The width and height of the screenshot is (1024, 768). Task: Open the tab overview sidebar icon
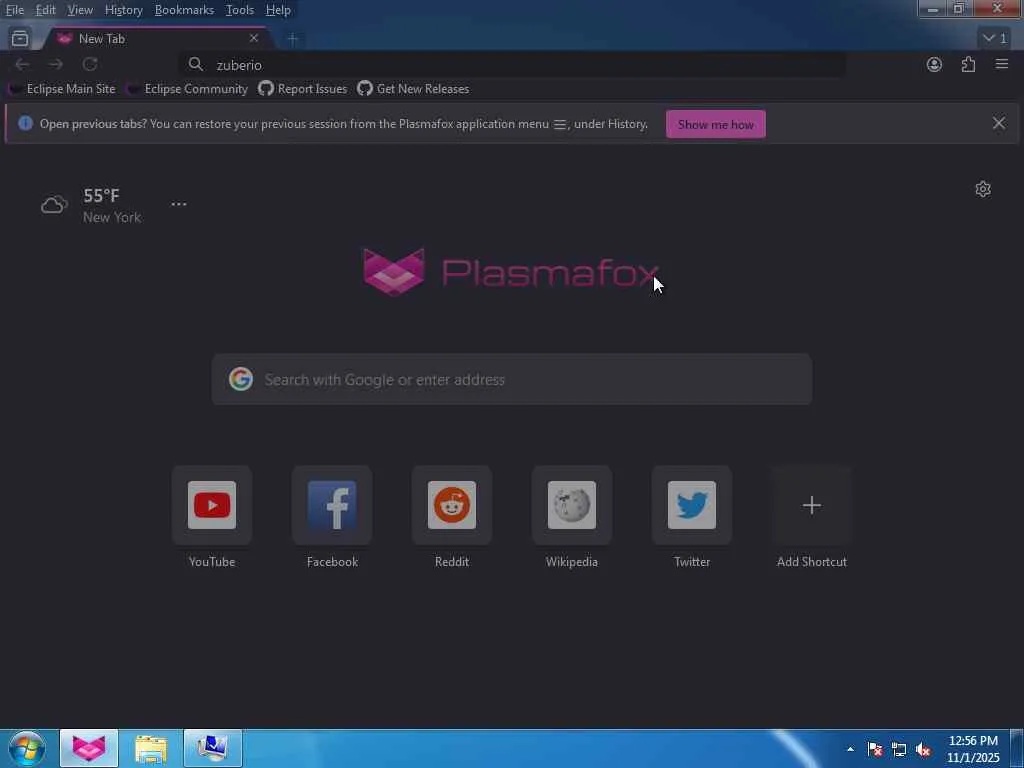point(20,39)
